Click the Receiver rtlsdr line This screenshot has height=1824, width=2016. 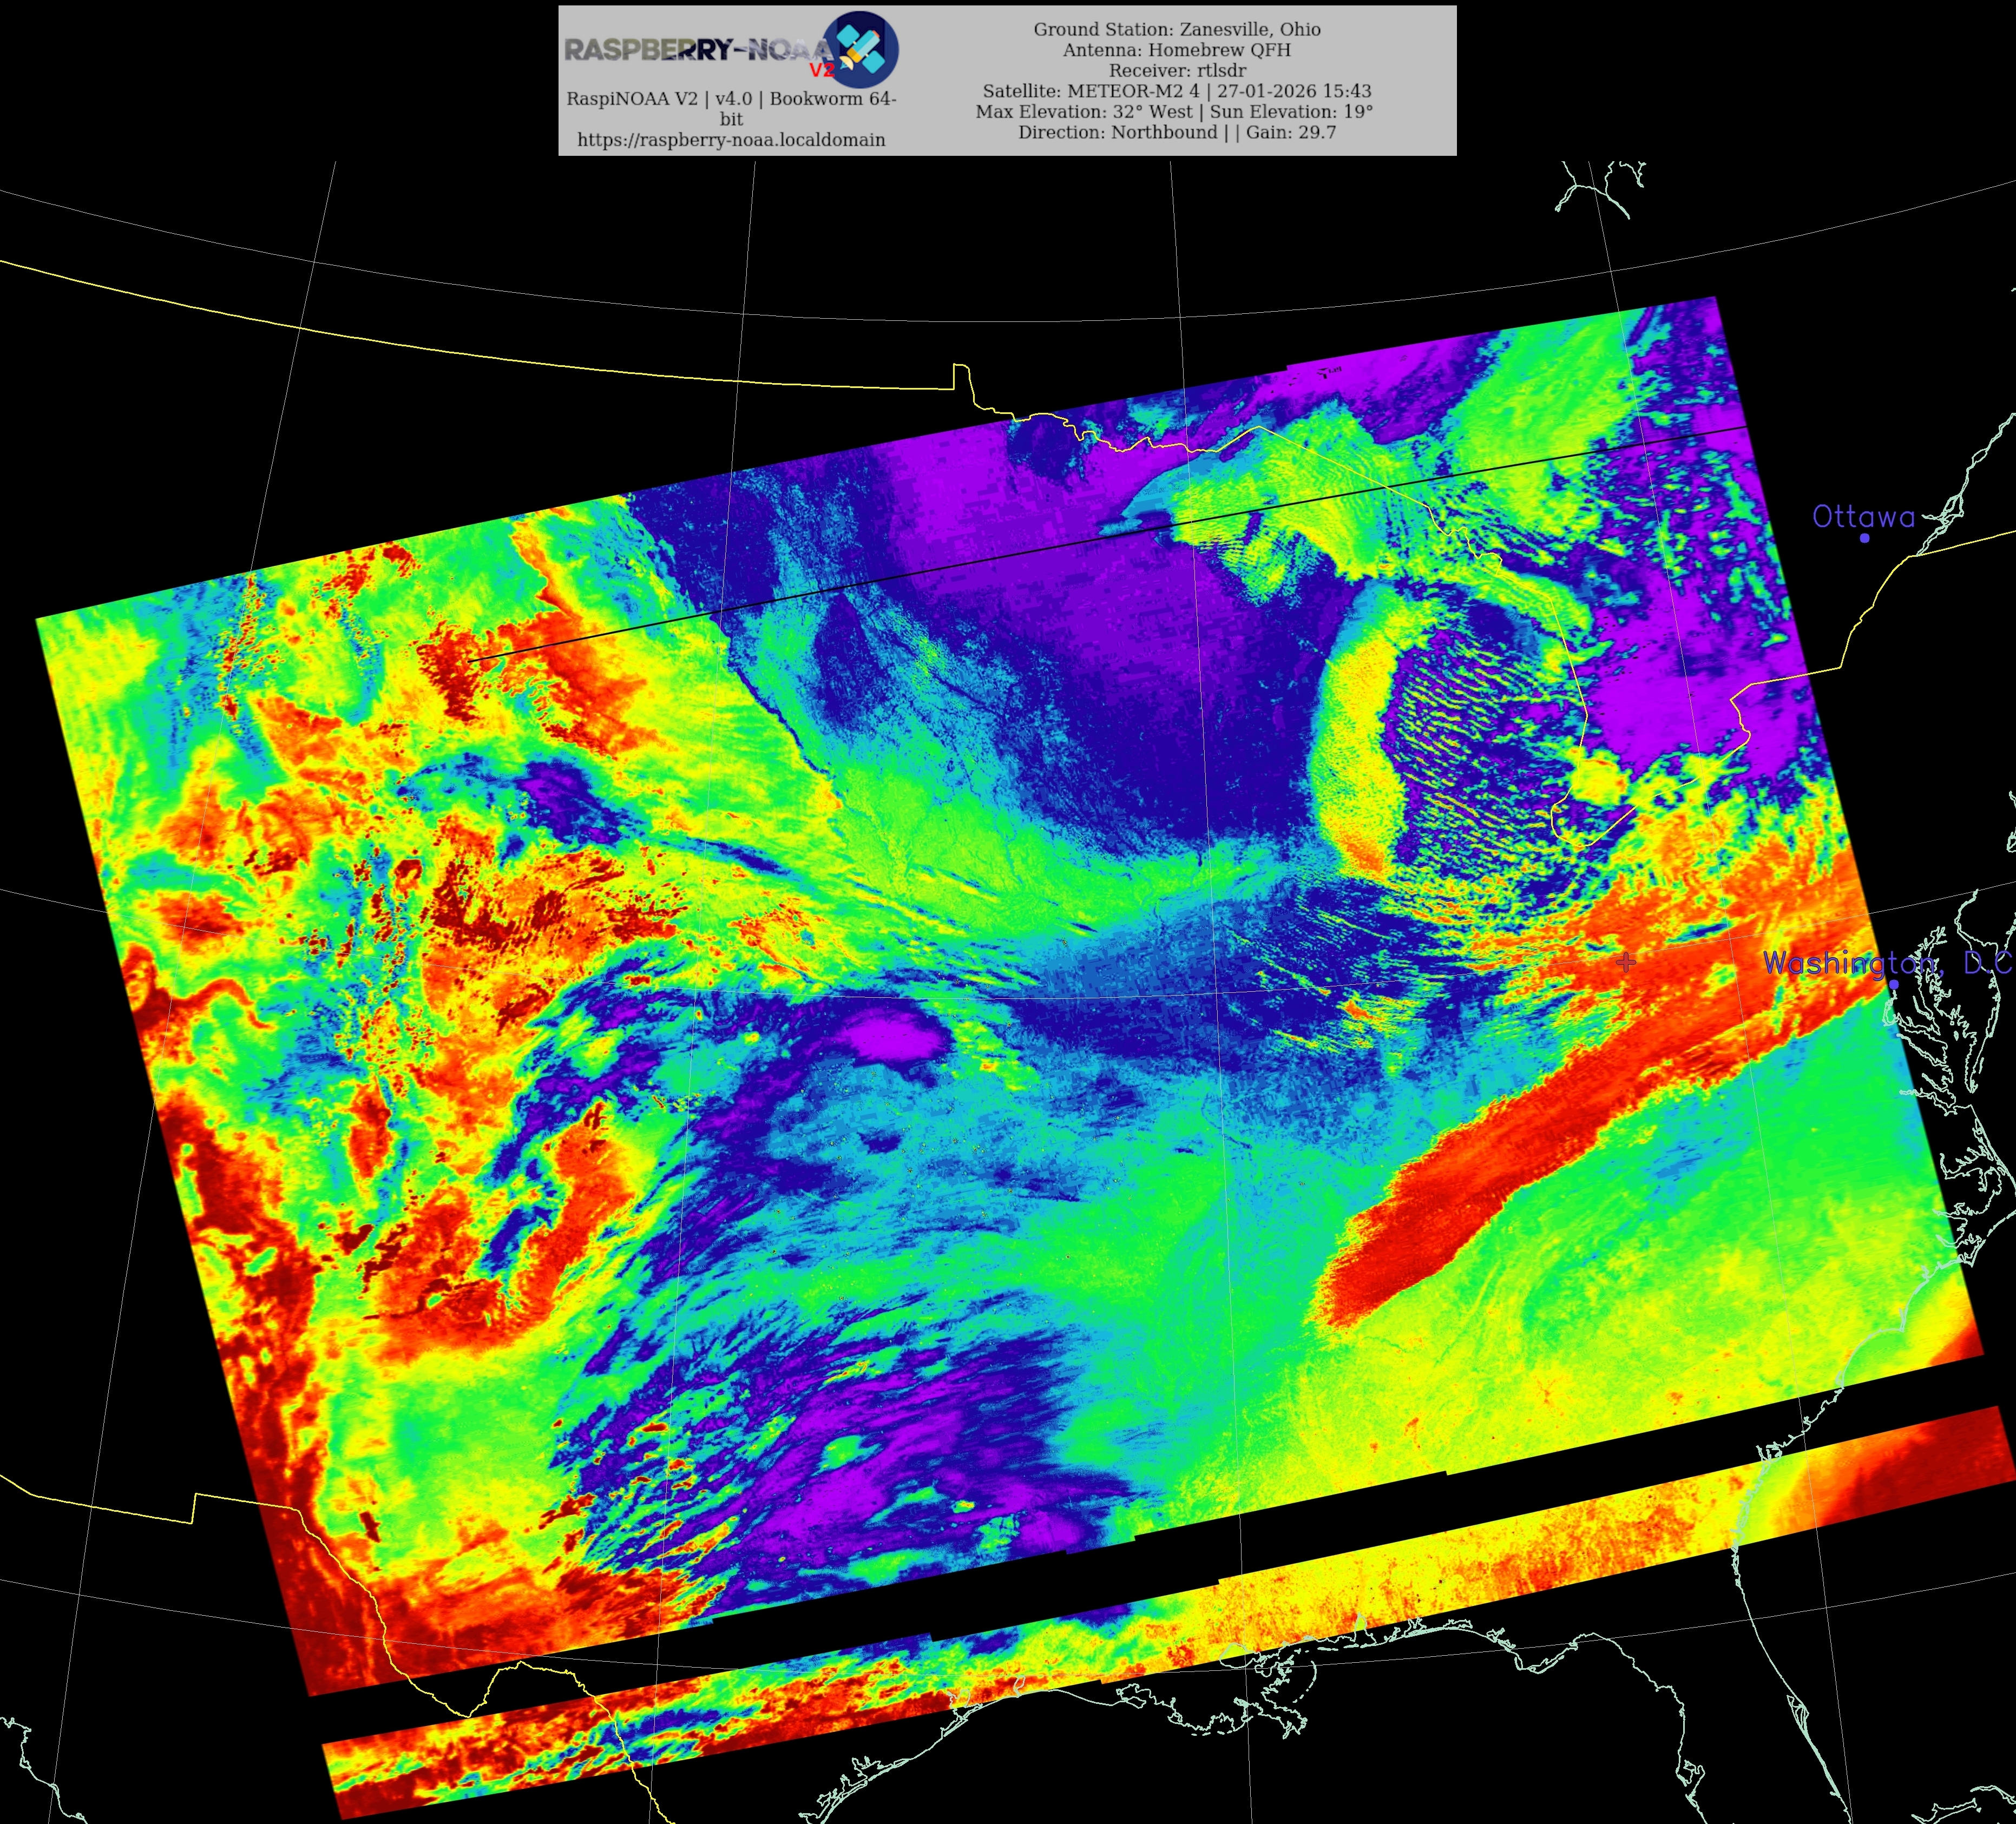1177,71
